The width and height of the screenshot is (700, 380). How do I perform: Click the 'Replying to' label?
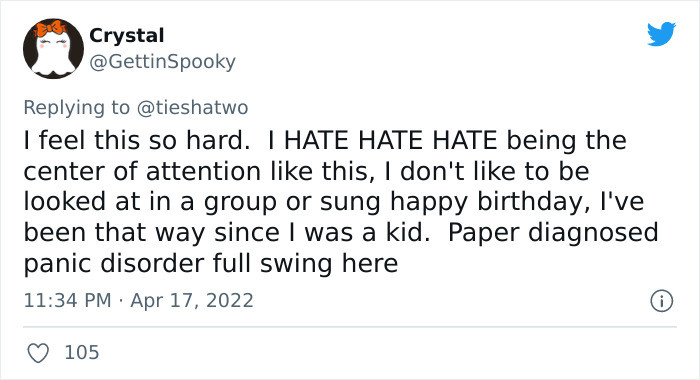pos(77,108)
